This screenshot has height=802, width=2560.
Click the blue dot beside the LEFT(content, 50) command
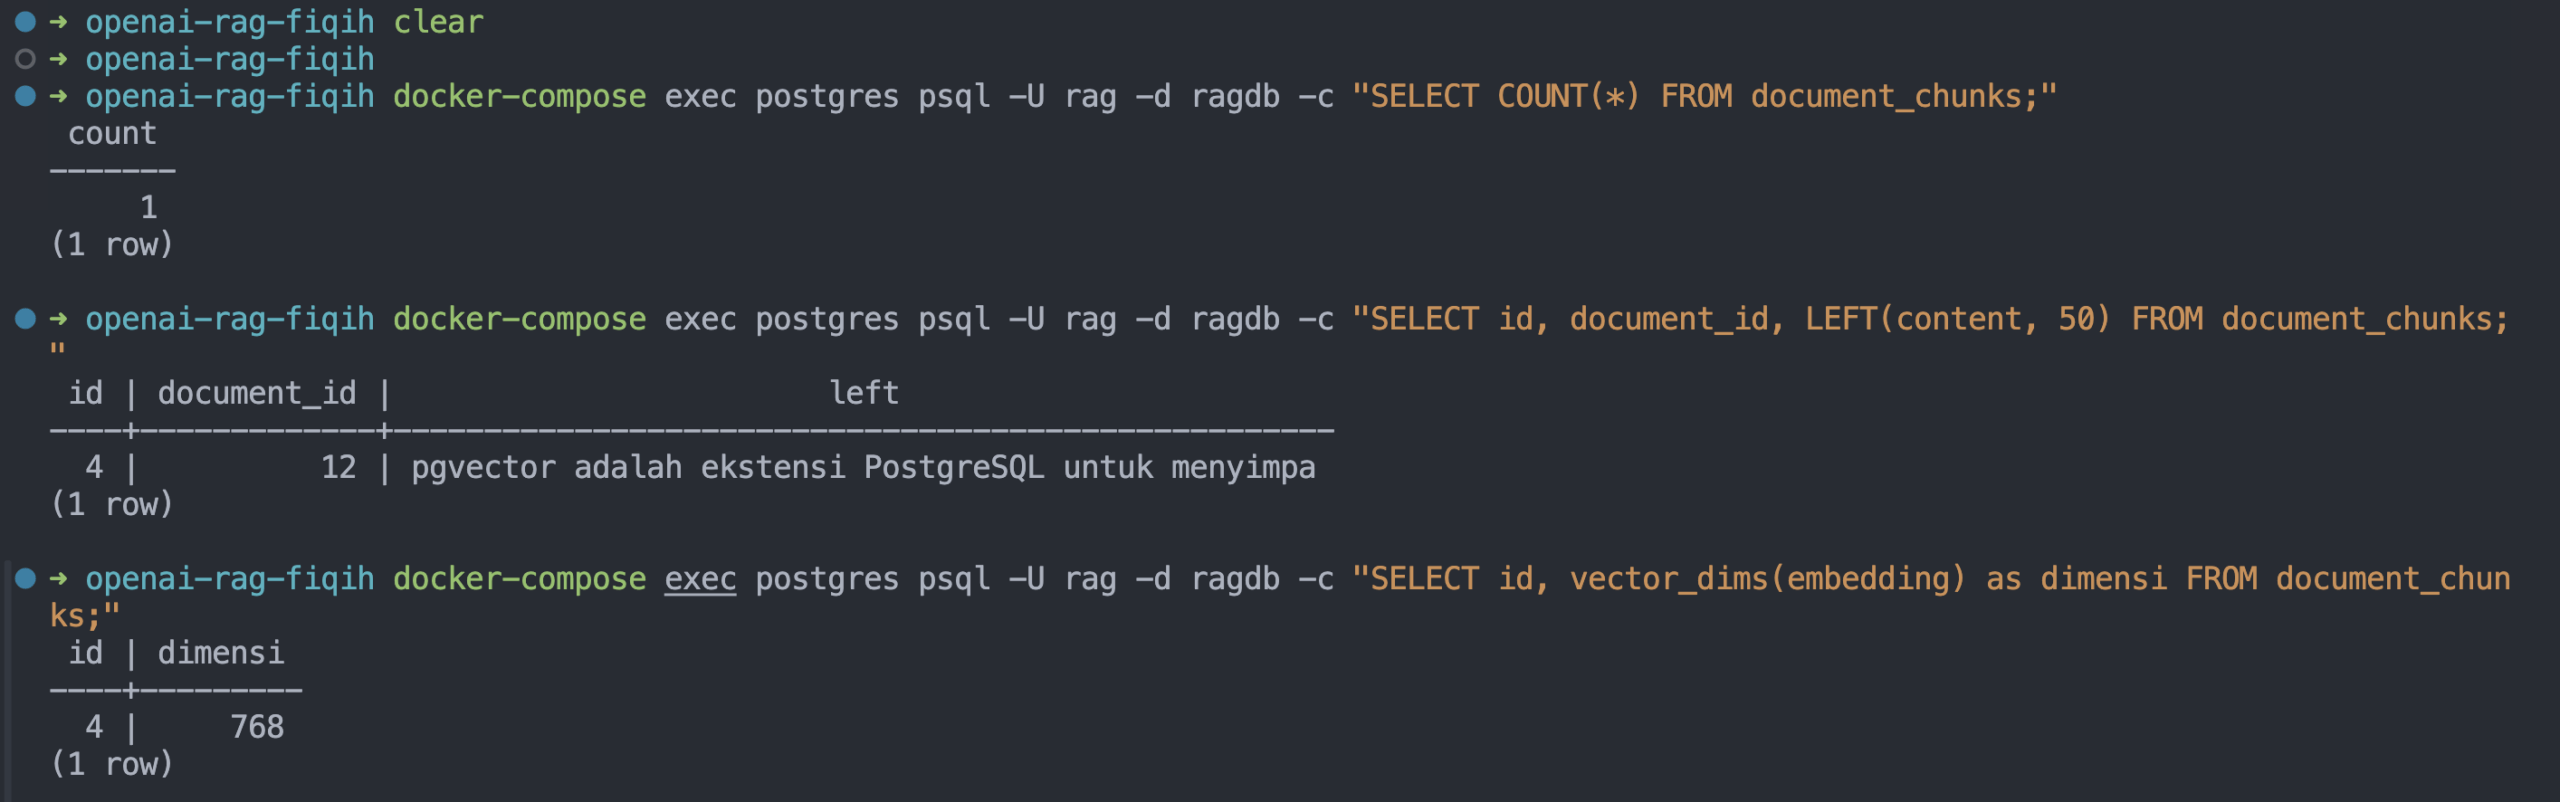click(x=26, y=319)
